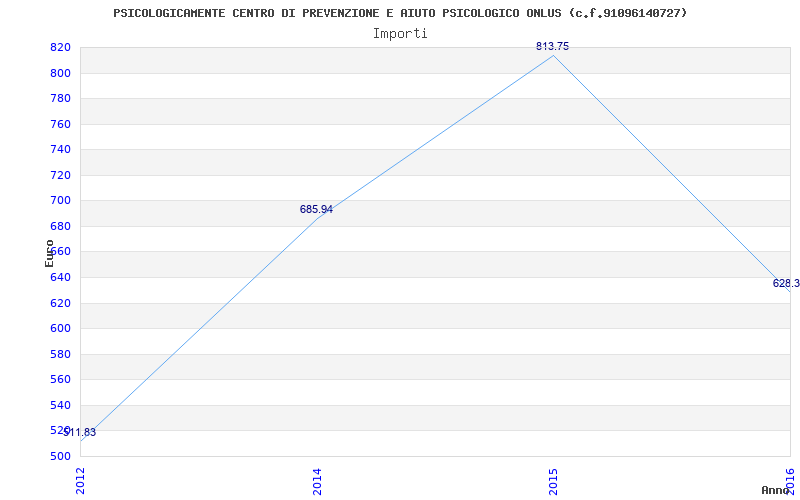The height and width of the screenshot is (500, 800).
Task: Click x-axis year label 2016
Action: click(x=790, y=481)
